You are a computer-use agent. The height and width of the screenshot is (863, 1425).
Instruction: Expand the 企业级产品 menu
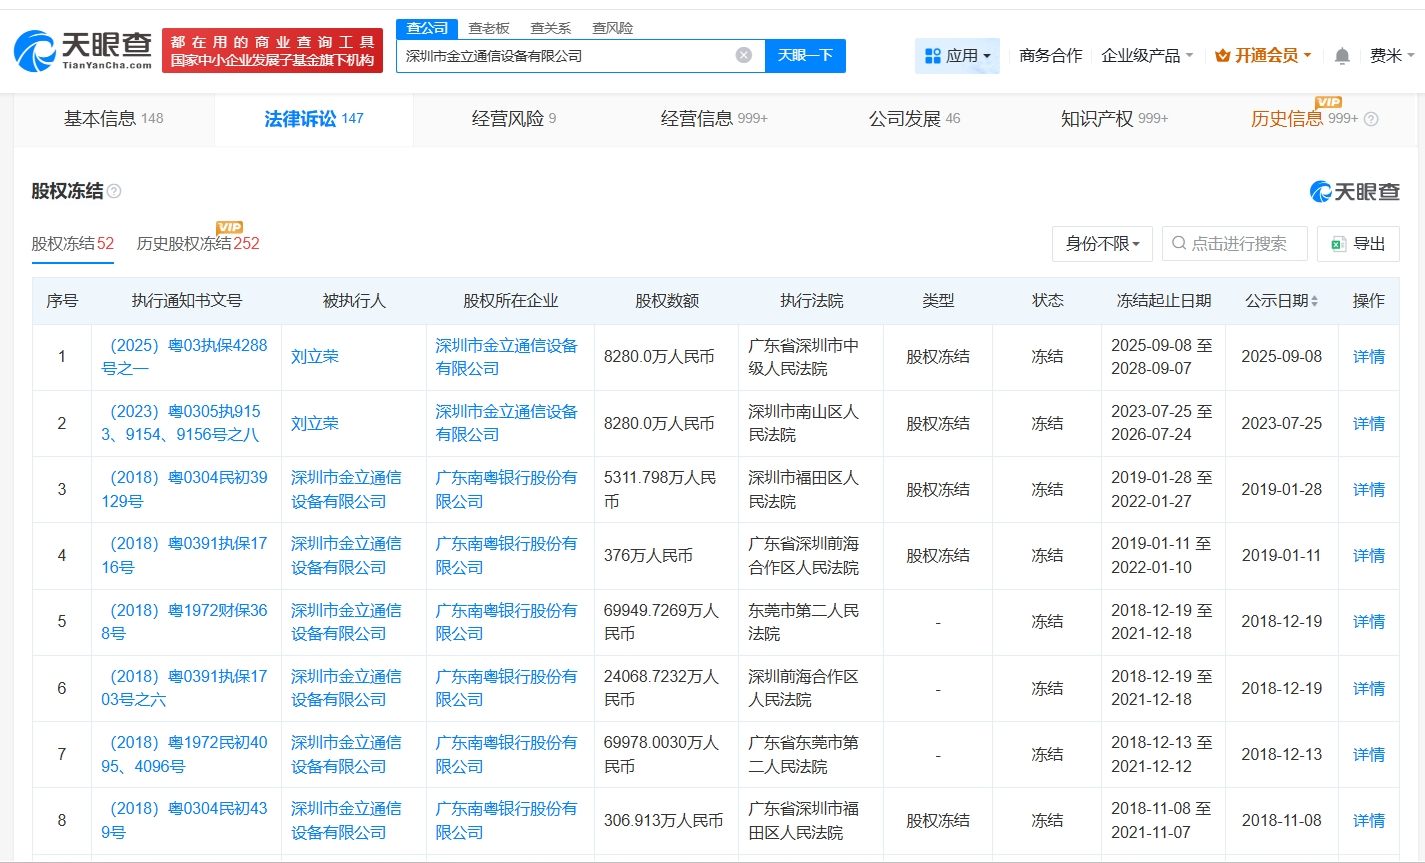pos(1147,56)
